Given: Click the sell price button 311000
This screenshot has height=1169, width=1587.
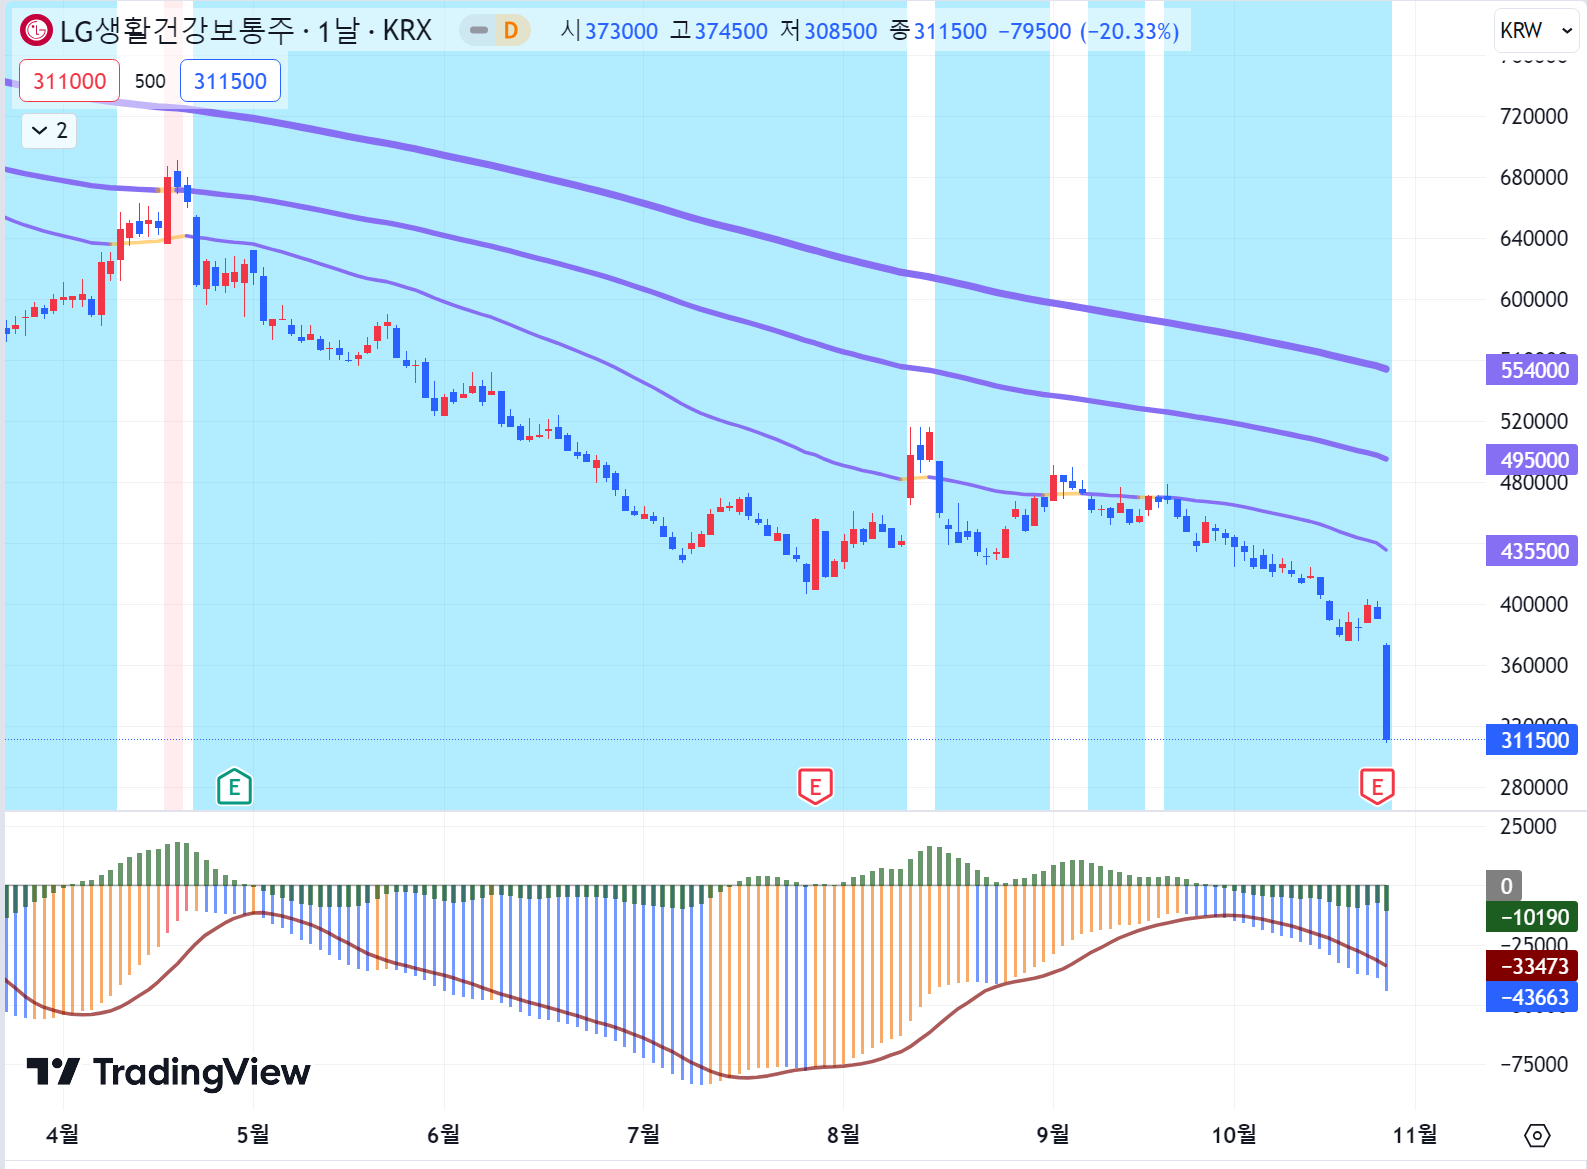Looking at the screenshot, I should click(70, 81).
